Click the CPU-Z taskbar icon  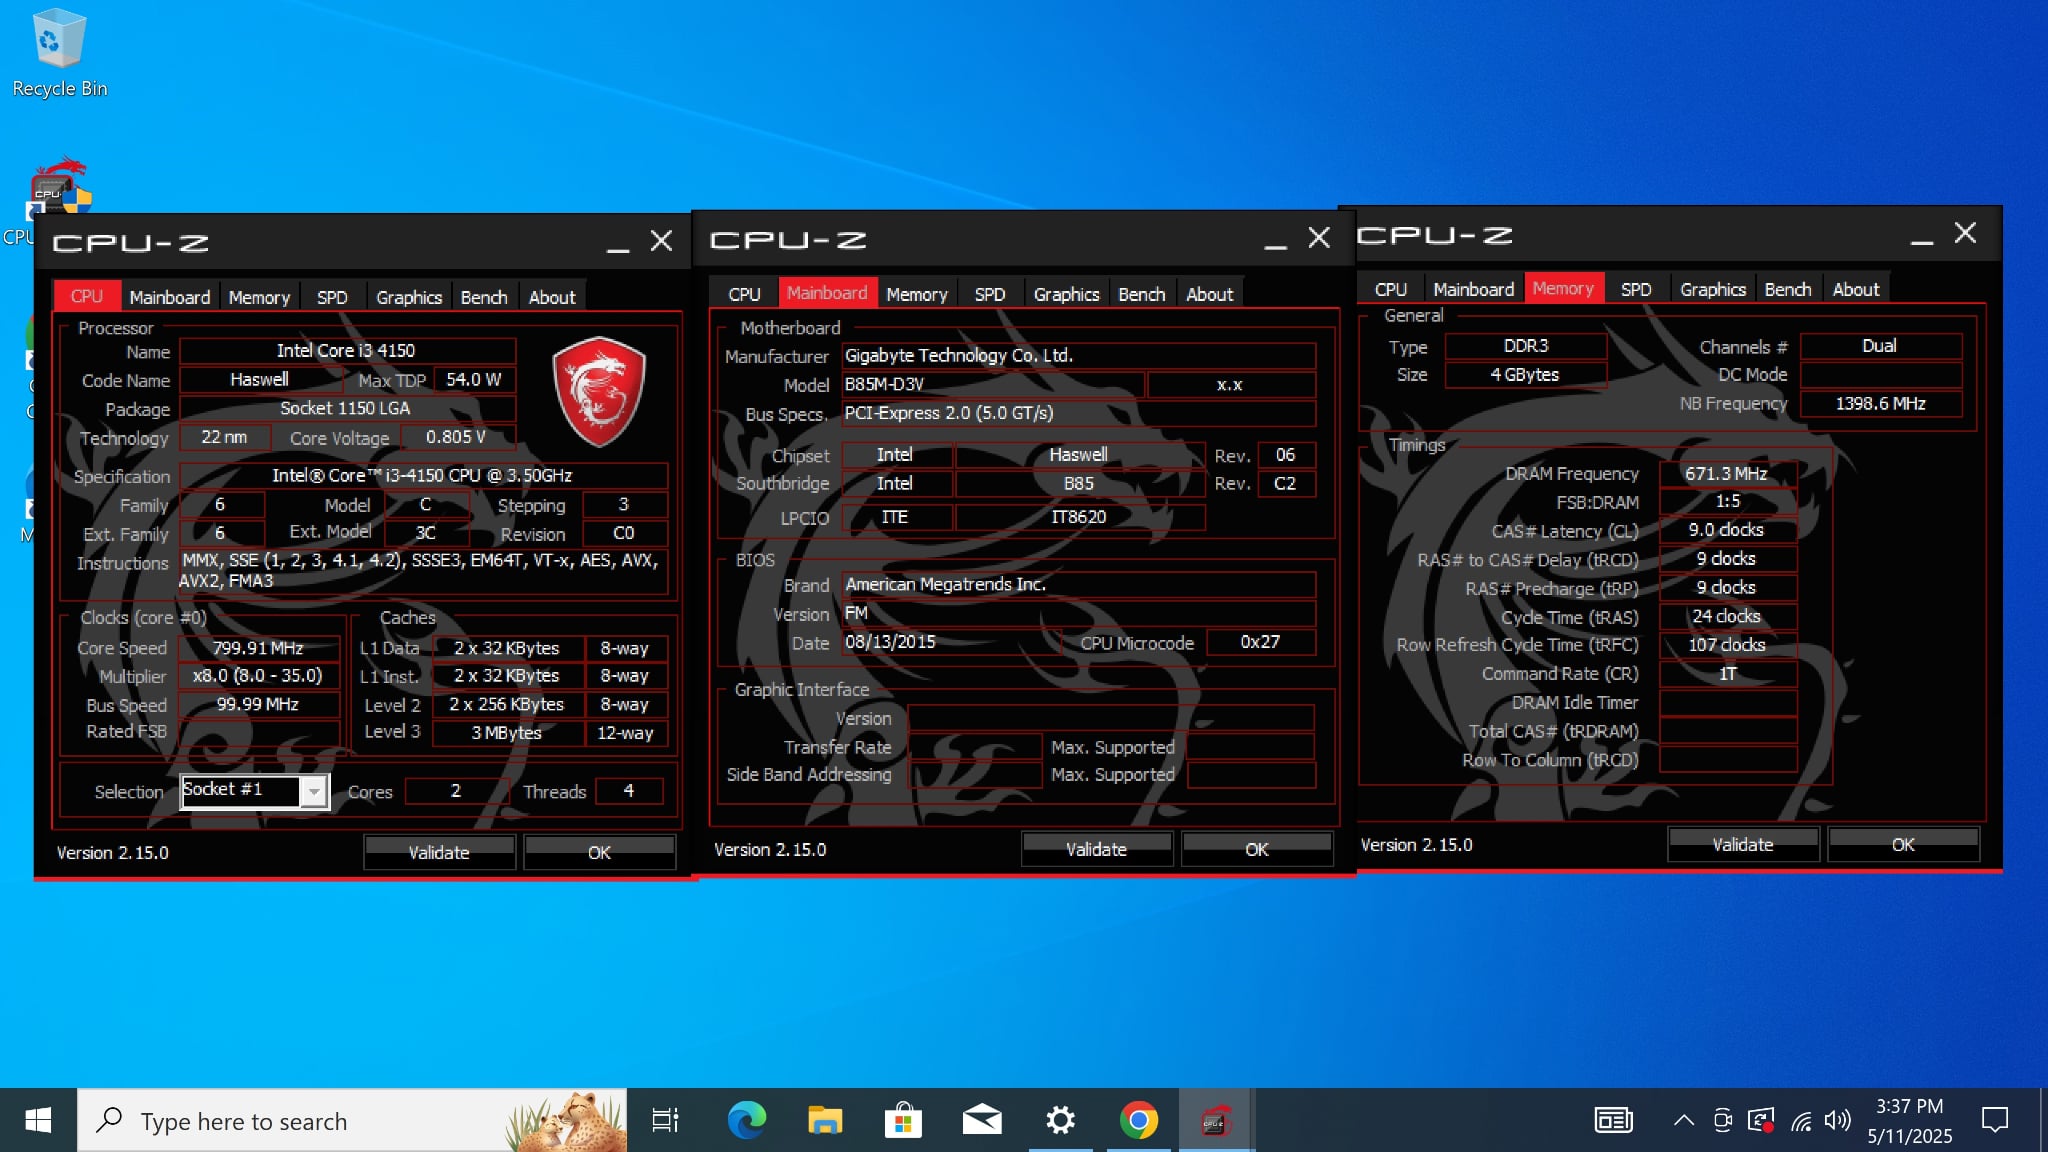1216,1121
